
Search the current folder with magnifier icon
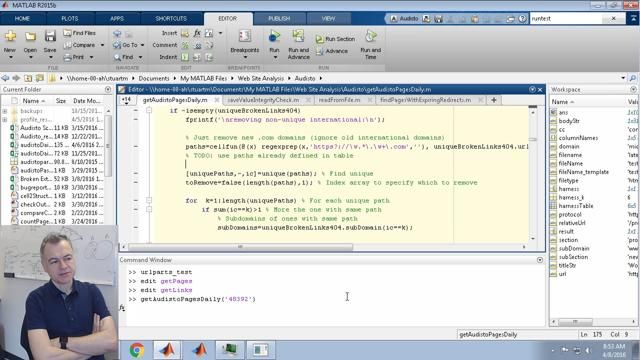pos(633,78)
